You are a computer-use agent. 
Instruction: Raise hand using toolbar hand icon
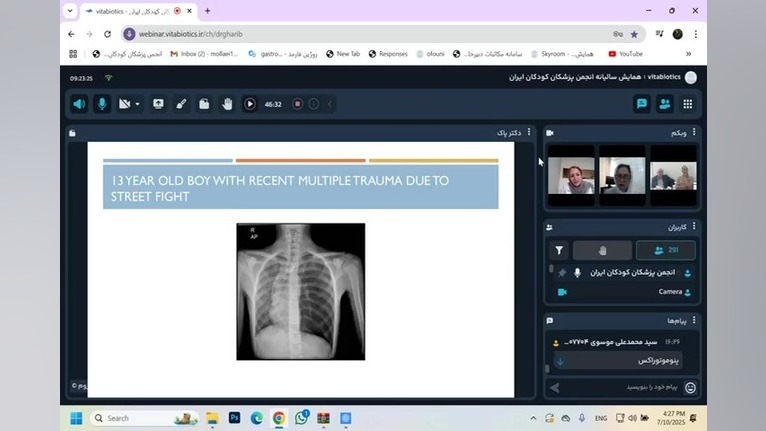click(227, 104)
